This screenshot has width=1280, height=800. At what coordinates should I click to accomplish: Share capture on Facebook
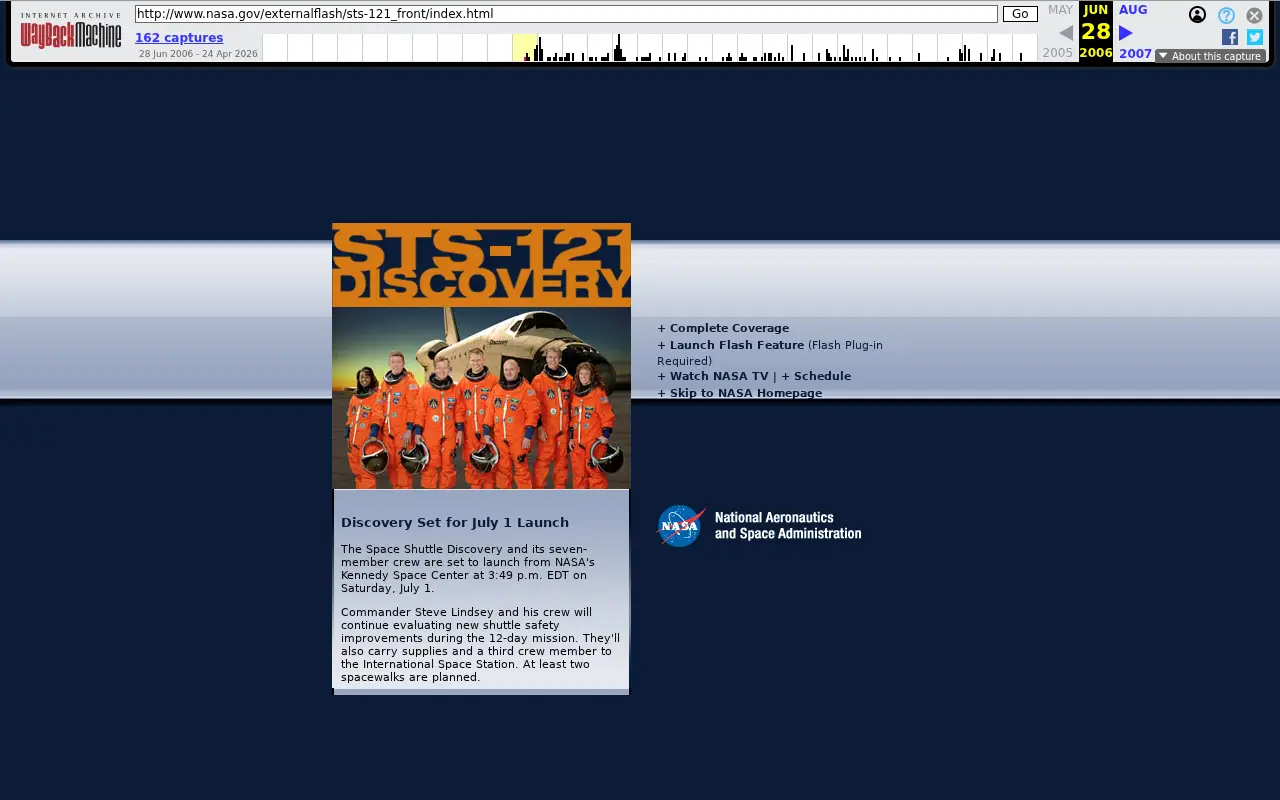pos(1230,37)
